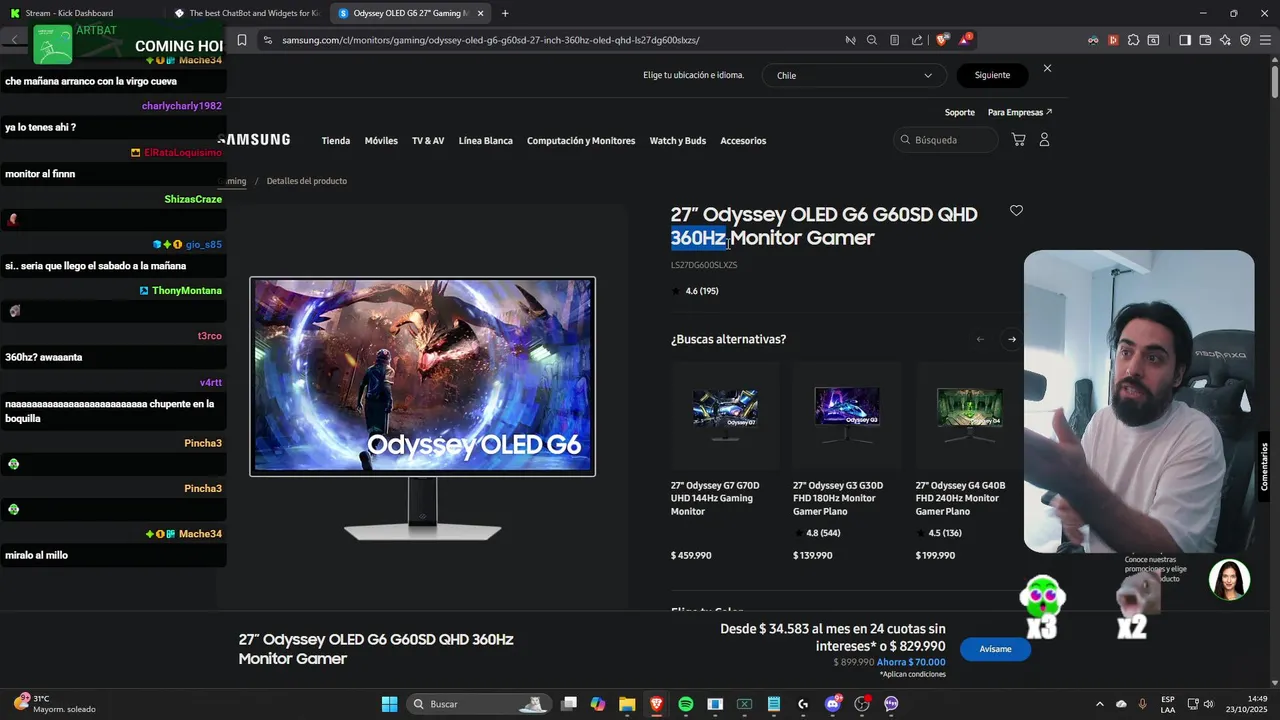Click the Búsqueda search field
This screenshot has width=1280, height=720.
946,140
